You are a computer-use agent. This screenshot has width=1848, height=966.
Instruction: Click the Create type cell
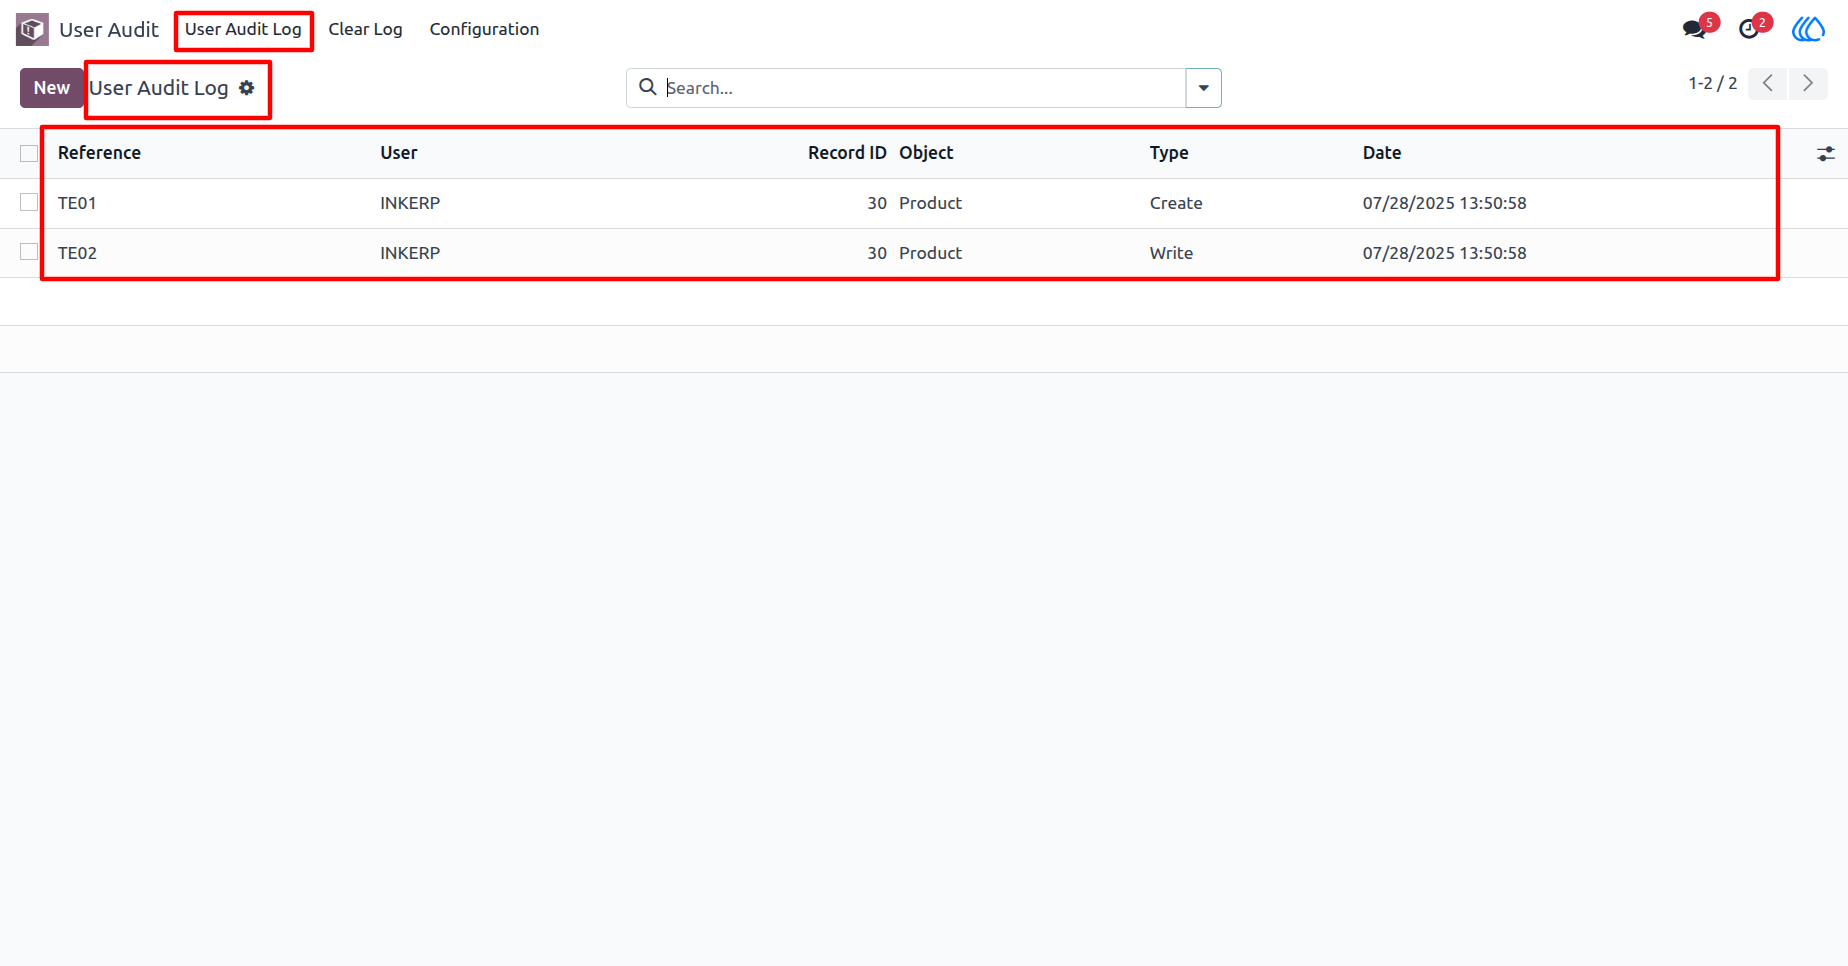pos(1176,203)
